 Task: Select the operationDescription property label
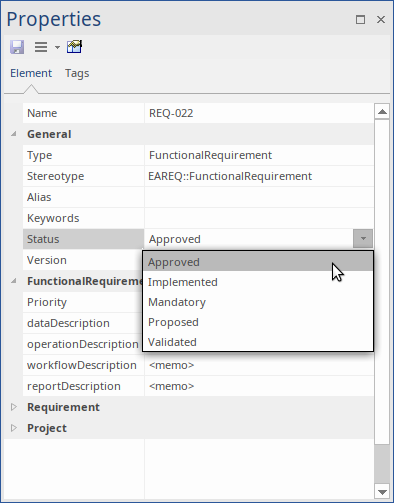coord(83,344)
